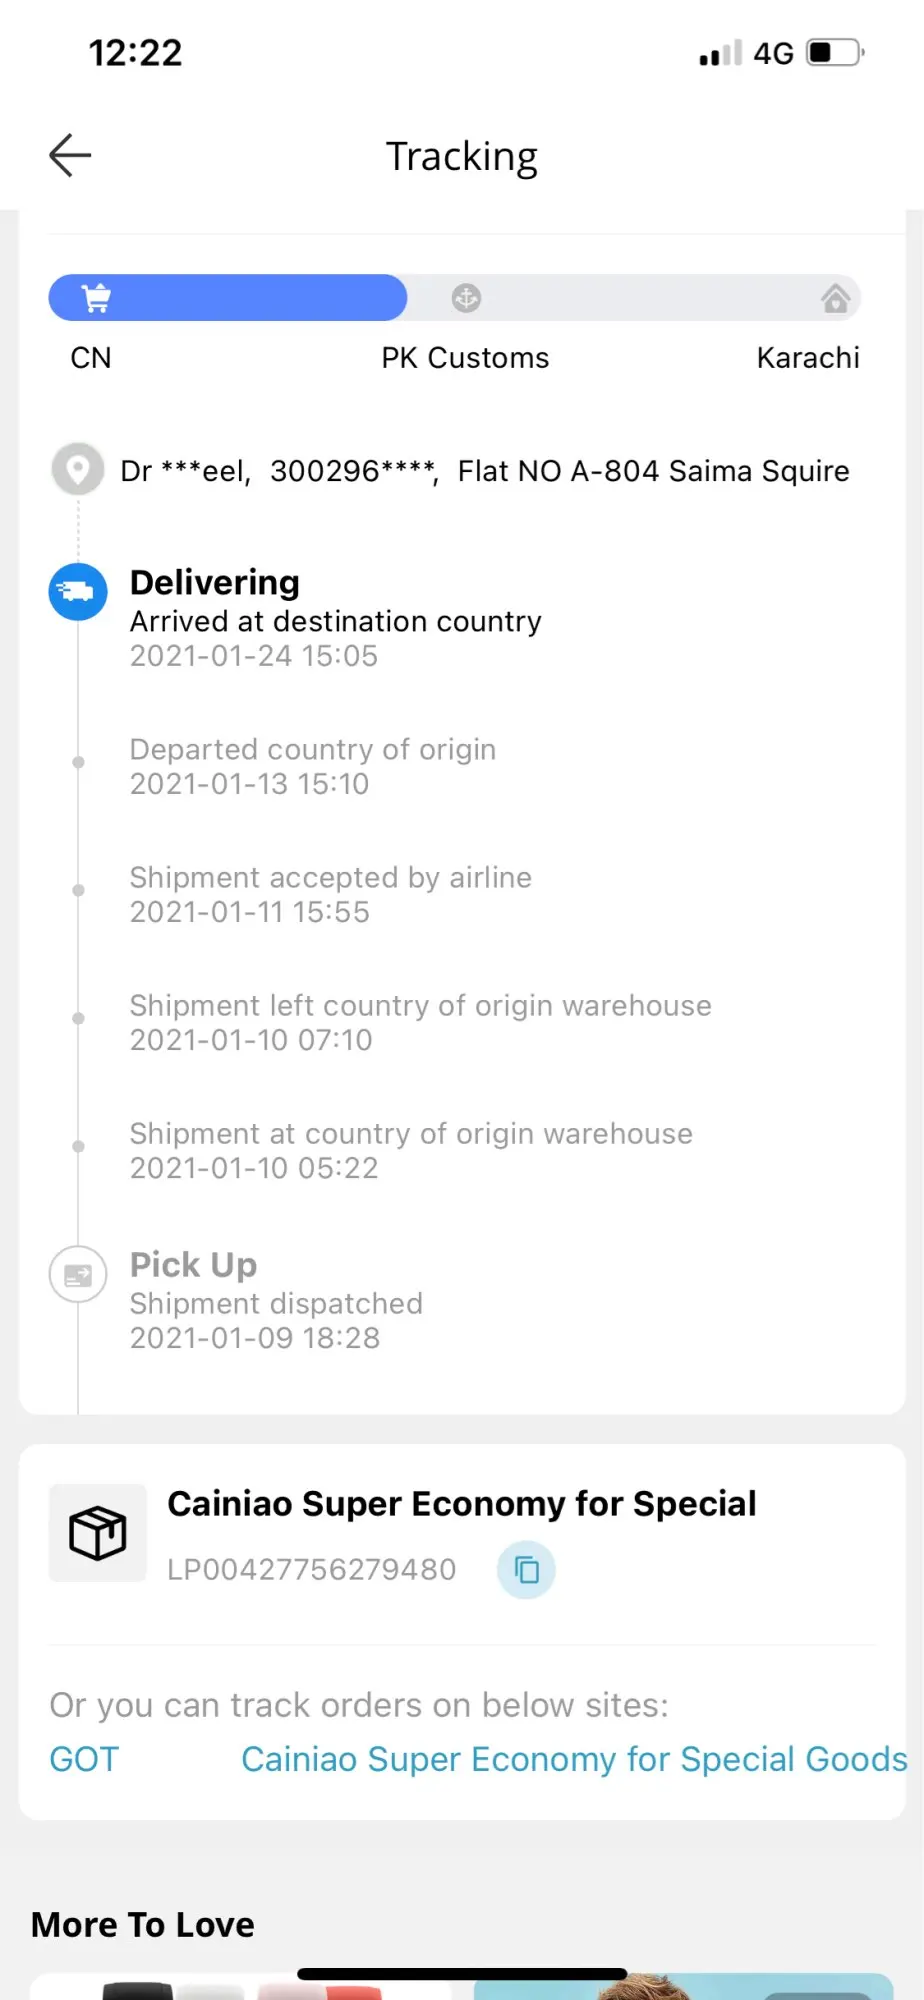Copy the tracking number LP00427756279480
This screenshot has height=2000, width=924.
click(526, 1570)
